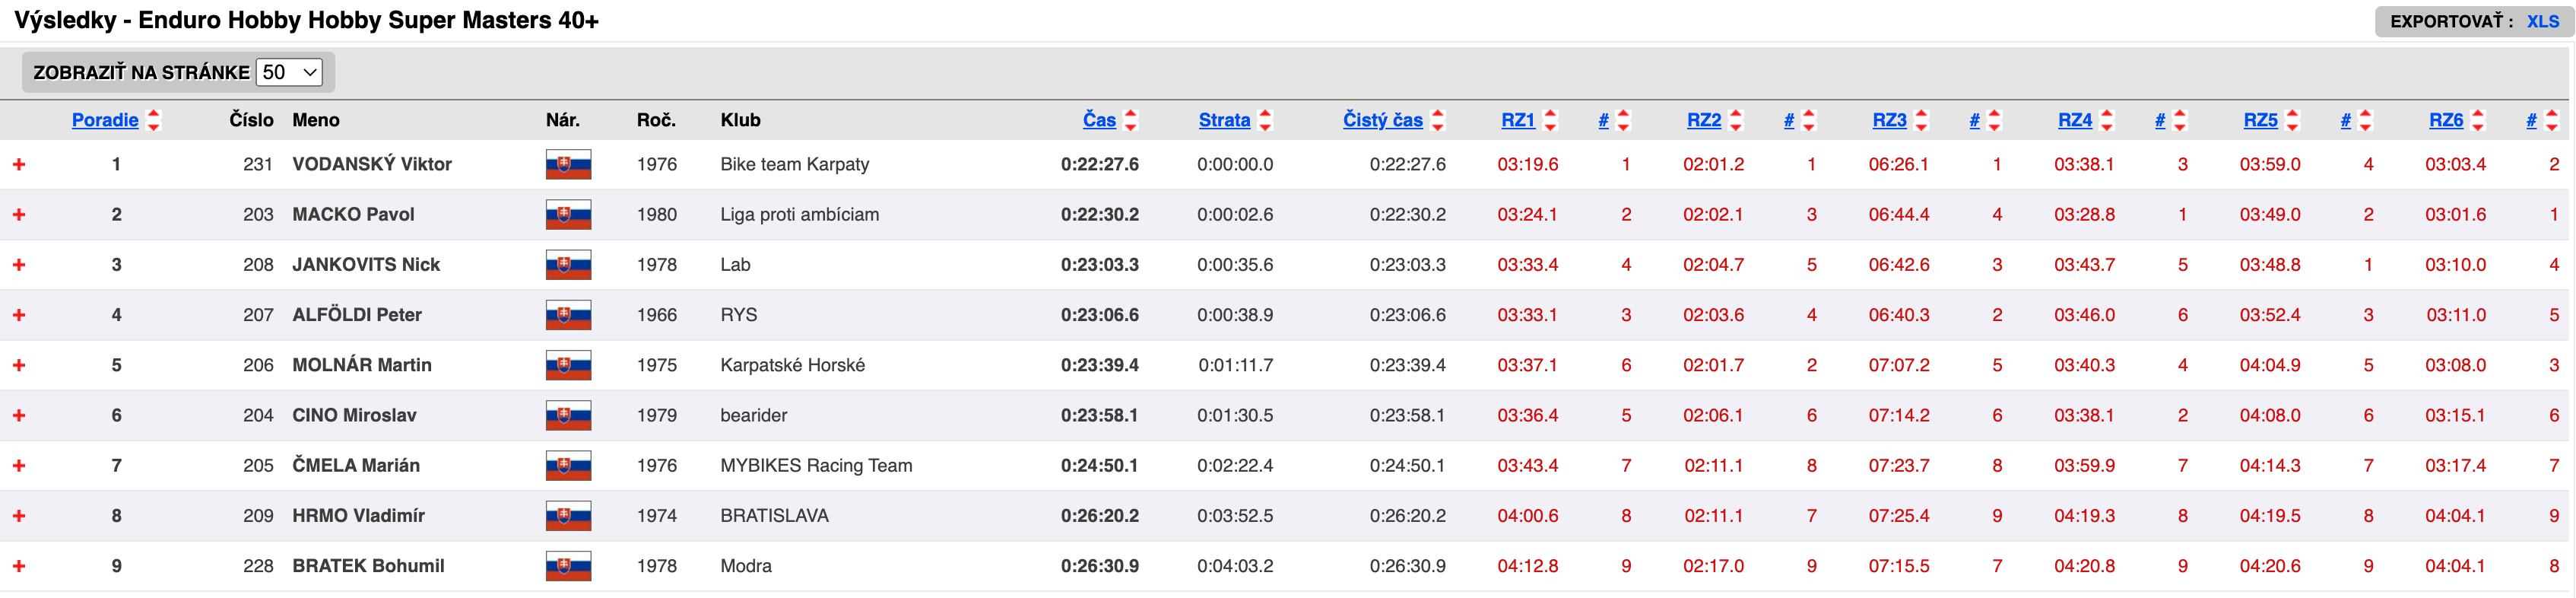Screen dimensions: 2576x598
Task: Sort by Čas column header
Action: pos(1099,120)
